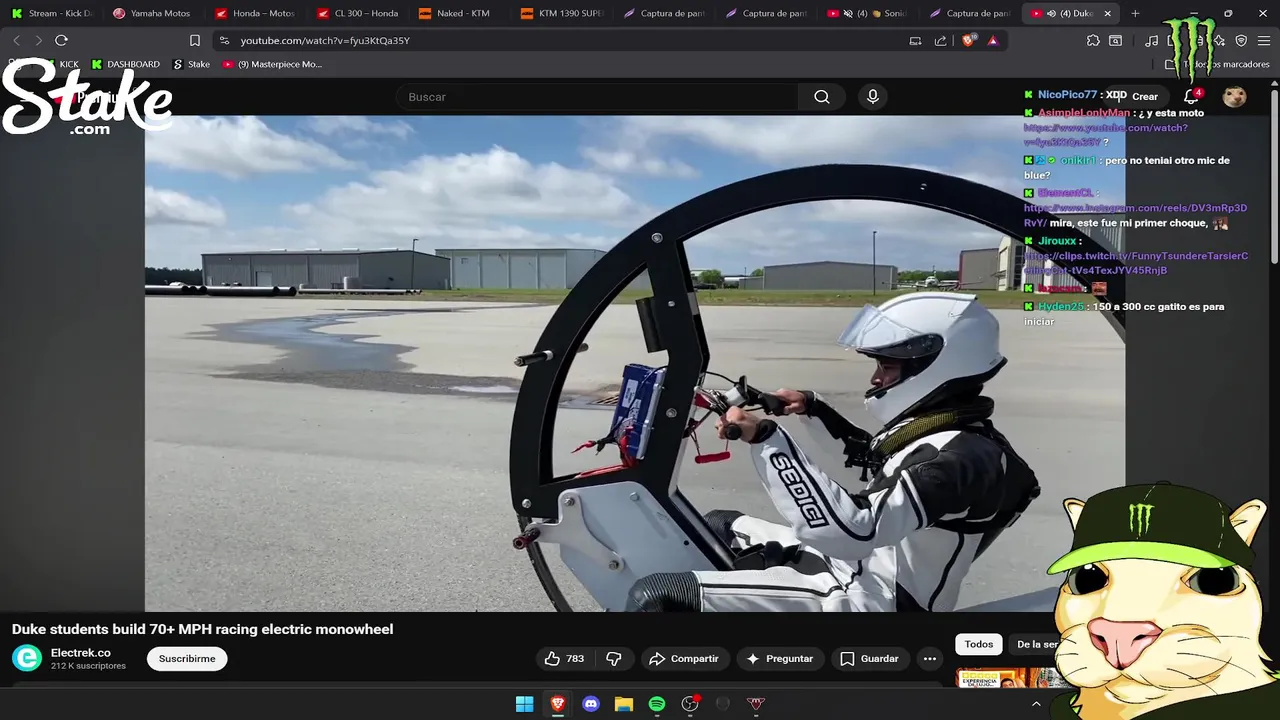Click Preguntar ask button
This screenshot has width=1280, height=720.
pyautogui.click(x=780, y=659)
